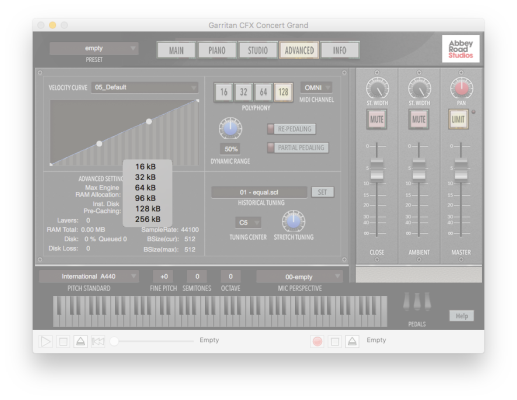Click the Stretch Tuning knob
The width and height of the screenshot is (517, 400).
293,221
